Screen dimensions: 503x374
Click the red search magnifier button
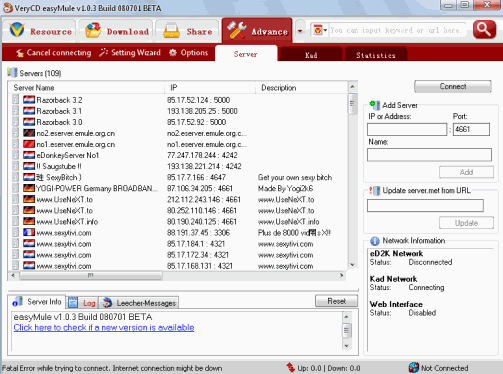pos(484,30)
